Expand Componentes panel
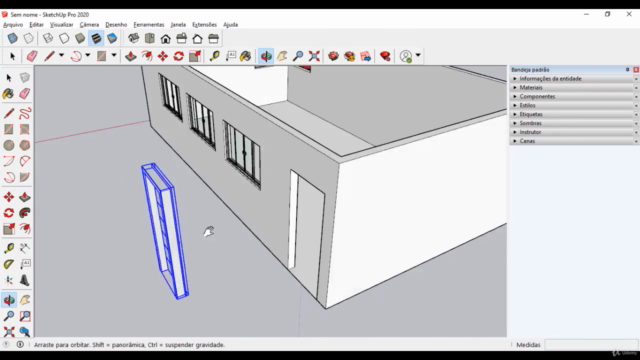Screen dimensions: 640x360 tap(573, 96)
